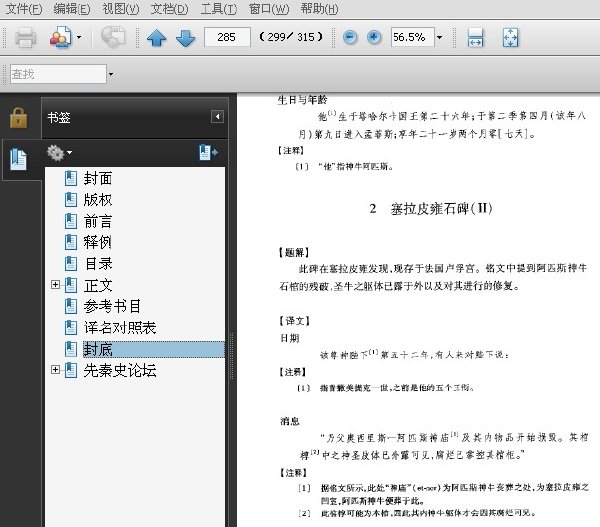This screenshot has width=600, height=527.
Task: Open 编辑(E) menu
Action: point(72,8)
